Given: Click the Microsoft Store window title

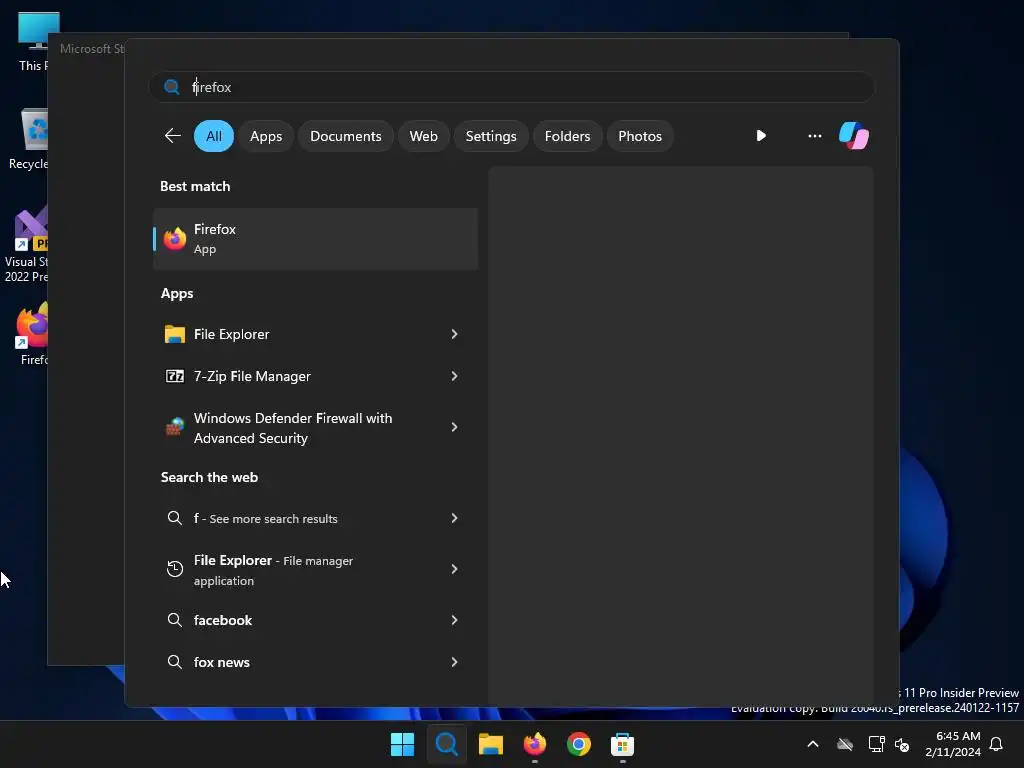Looking at the screenshot, I should point(92,49).
